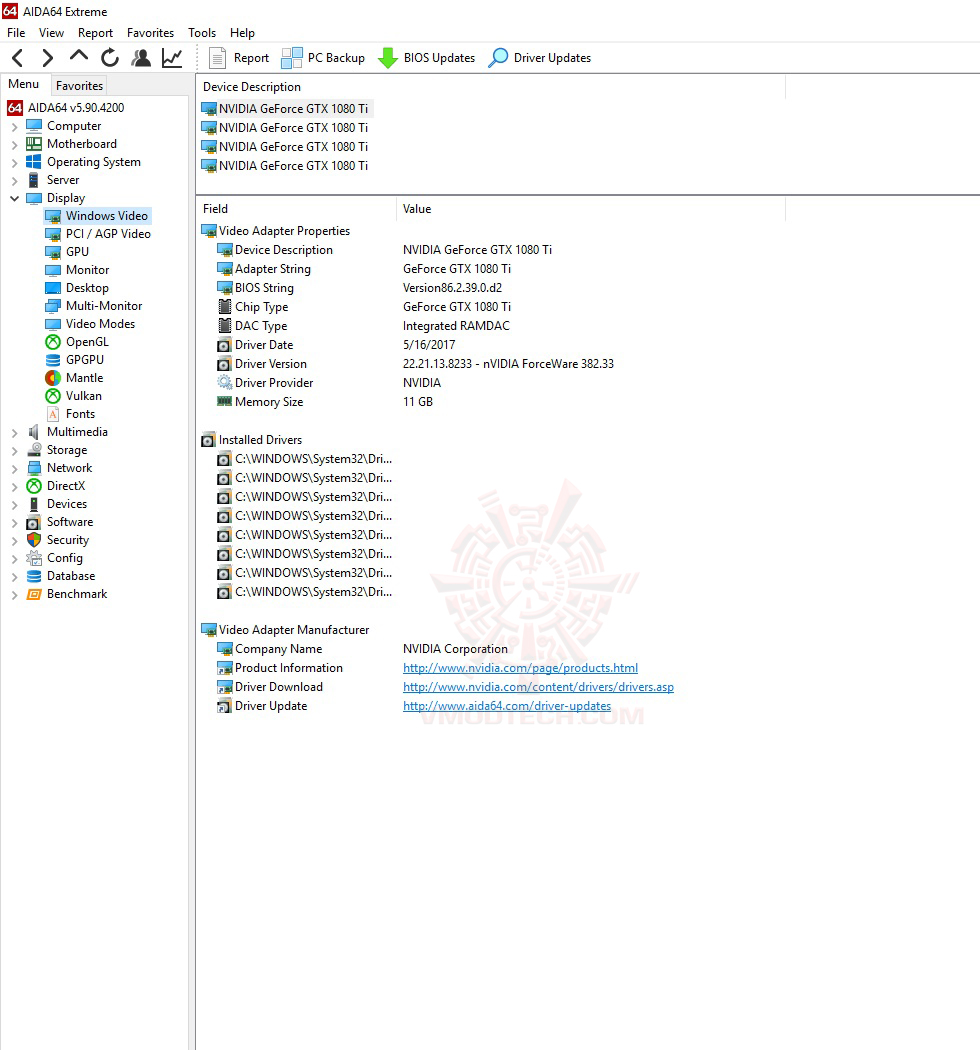980x1050 pixels.
Task: Click the Database icon in the tree
Action: [33, 577]
